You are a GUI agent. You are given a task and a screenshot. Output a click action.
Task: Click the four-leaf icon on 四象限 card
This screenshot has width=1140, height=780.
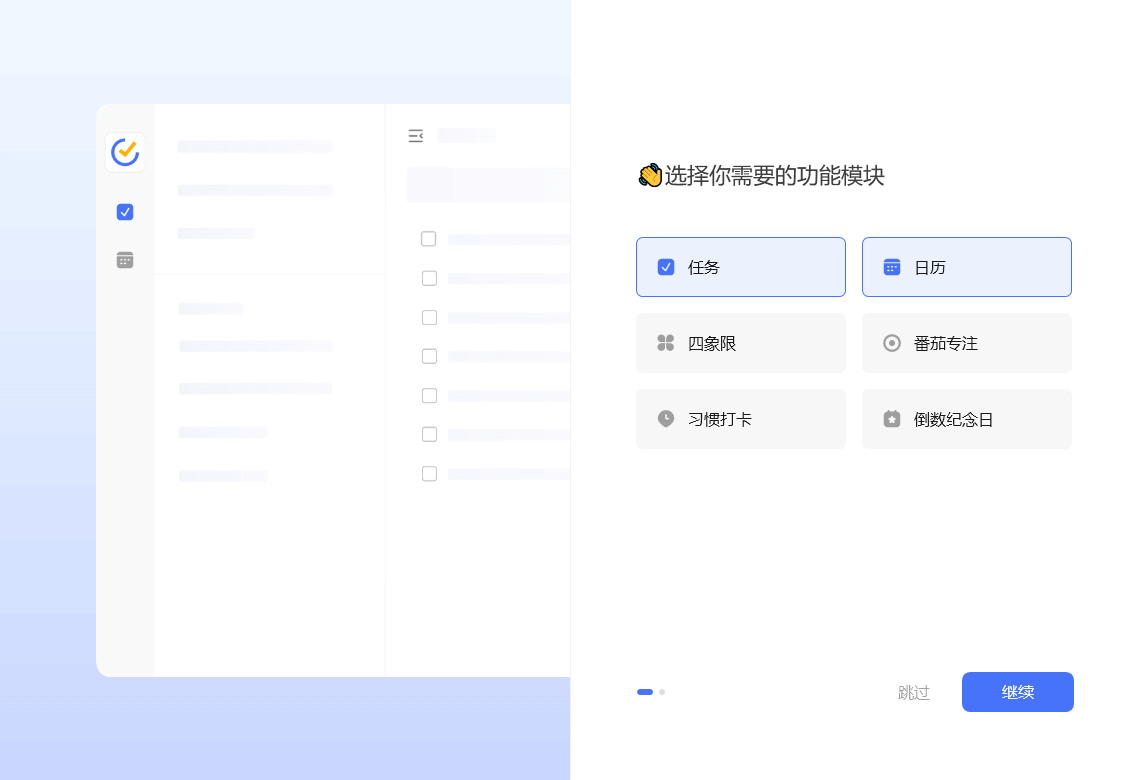coord(666,342)
